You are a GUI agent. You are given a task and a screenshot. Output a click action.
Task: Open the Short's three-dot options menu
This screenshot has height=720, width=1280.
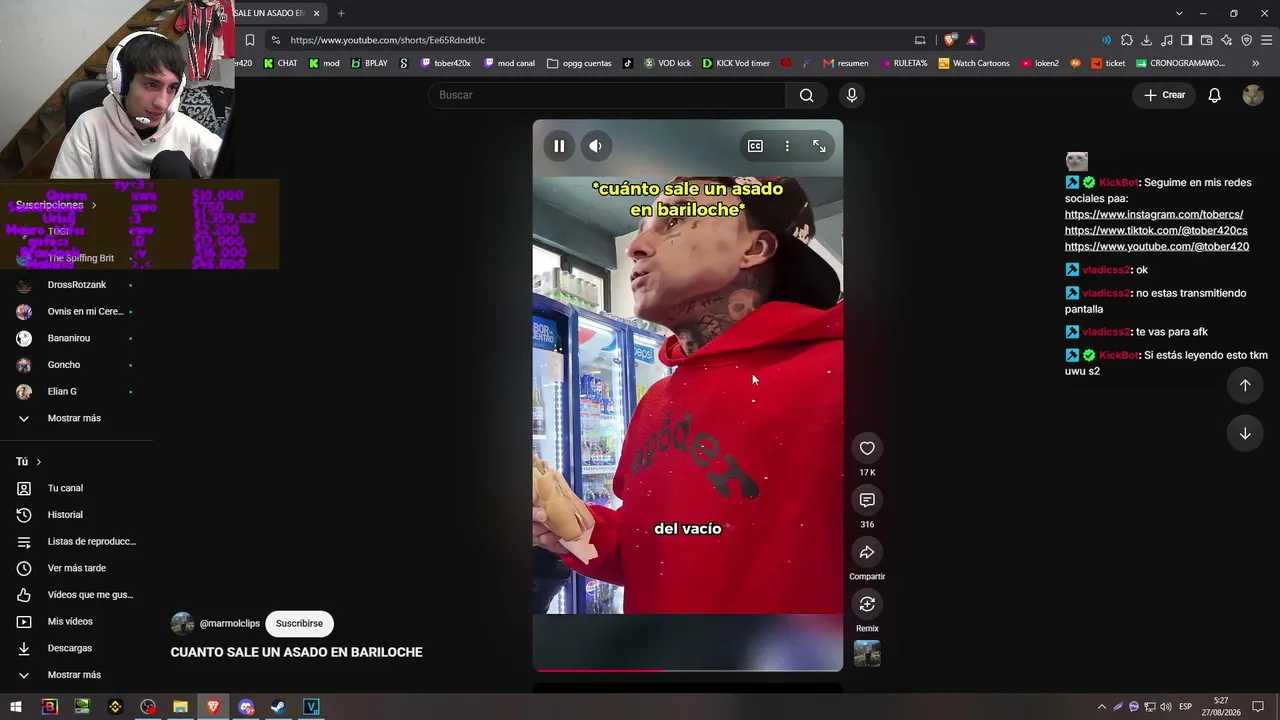[x=787, y=146]
